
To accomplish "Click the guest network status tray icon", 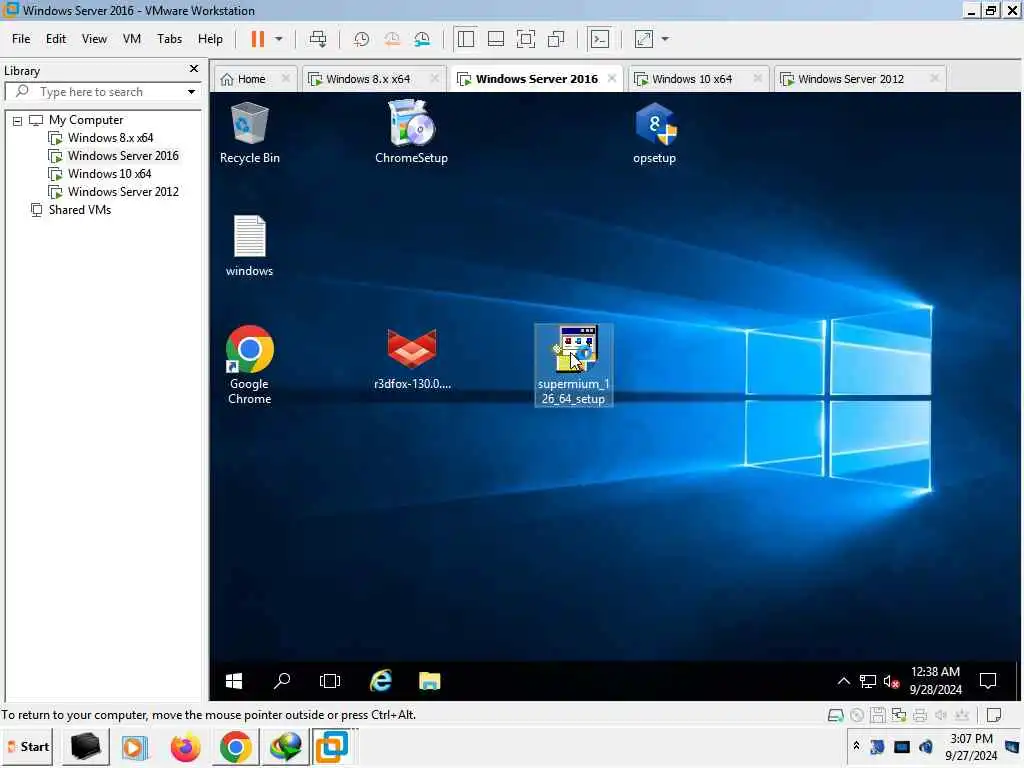I will tap(868, 681).
